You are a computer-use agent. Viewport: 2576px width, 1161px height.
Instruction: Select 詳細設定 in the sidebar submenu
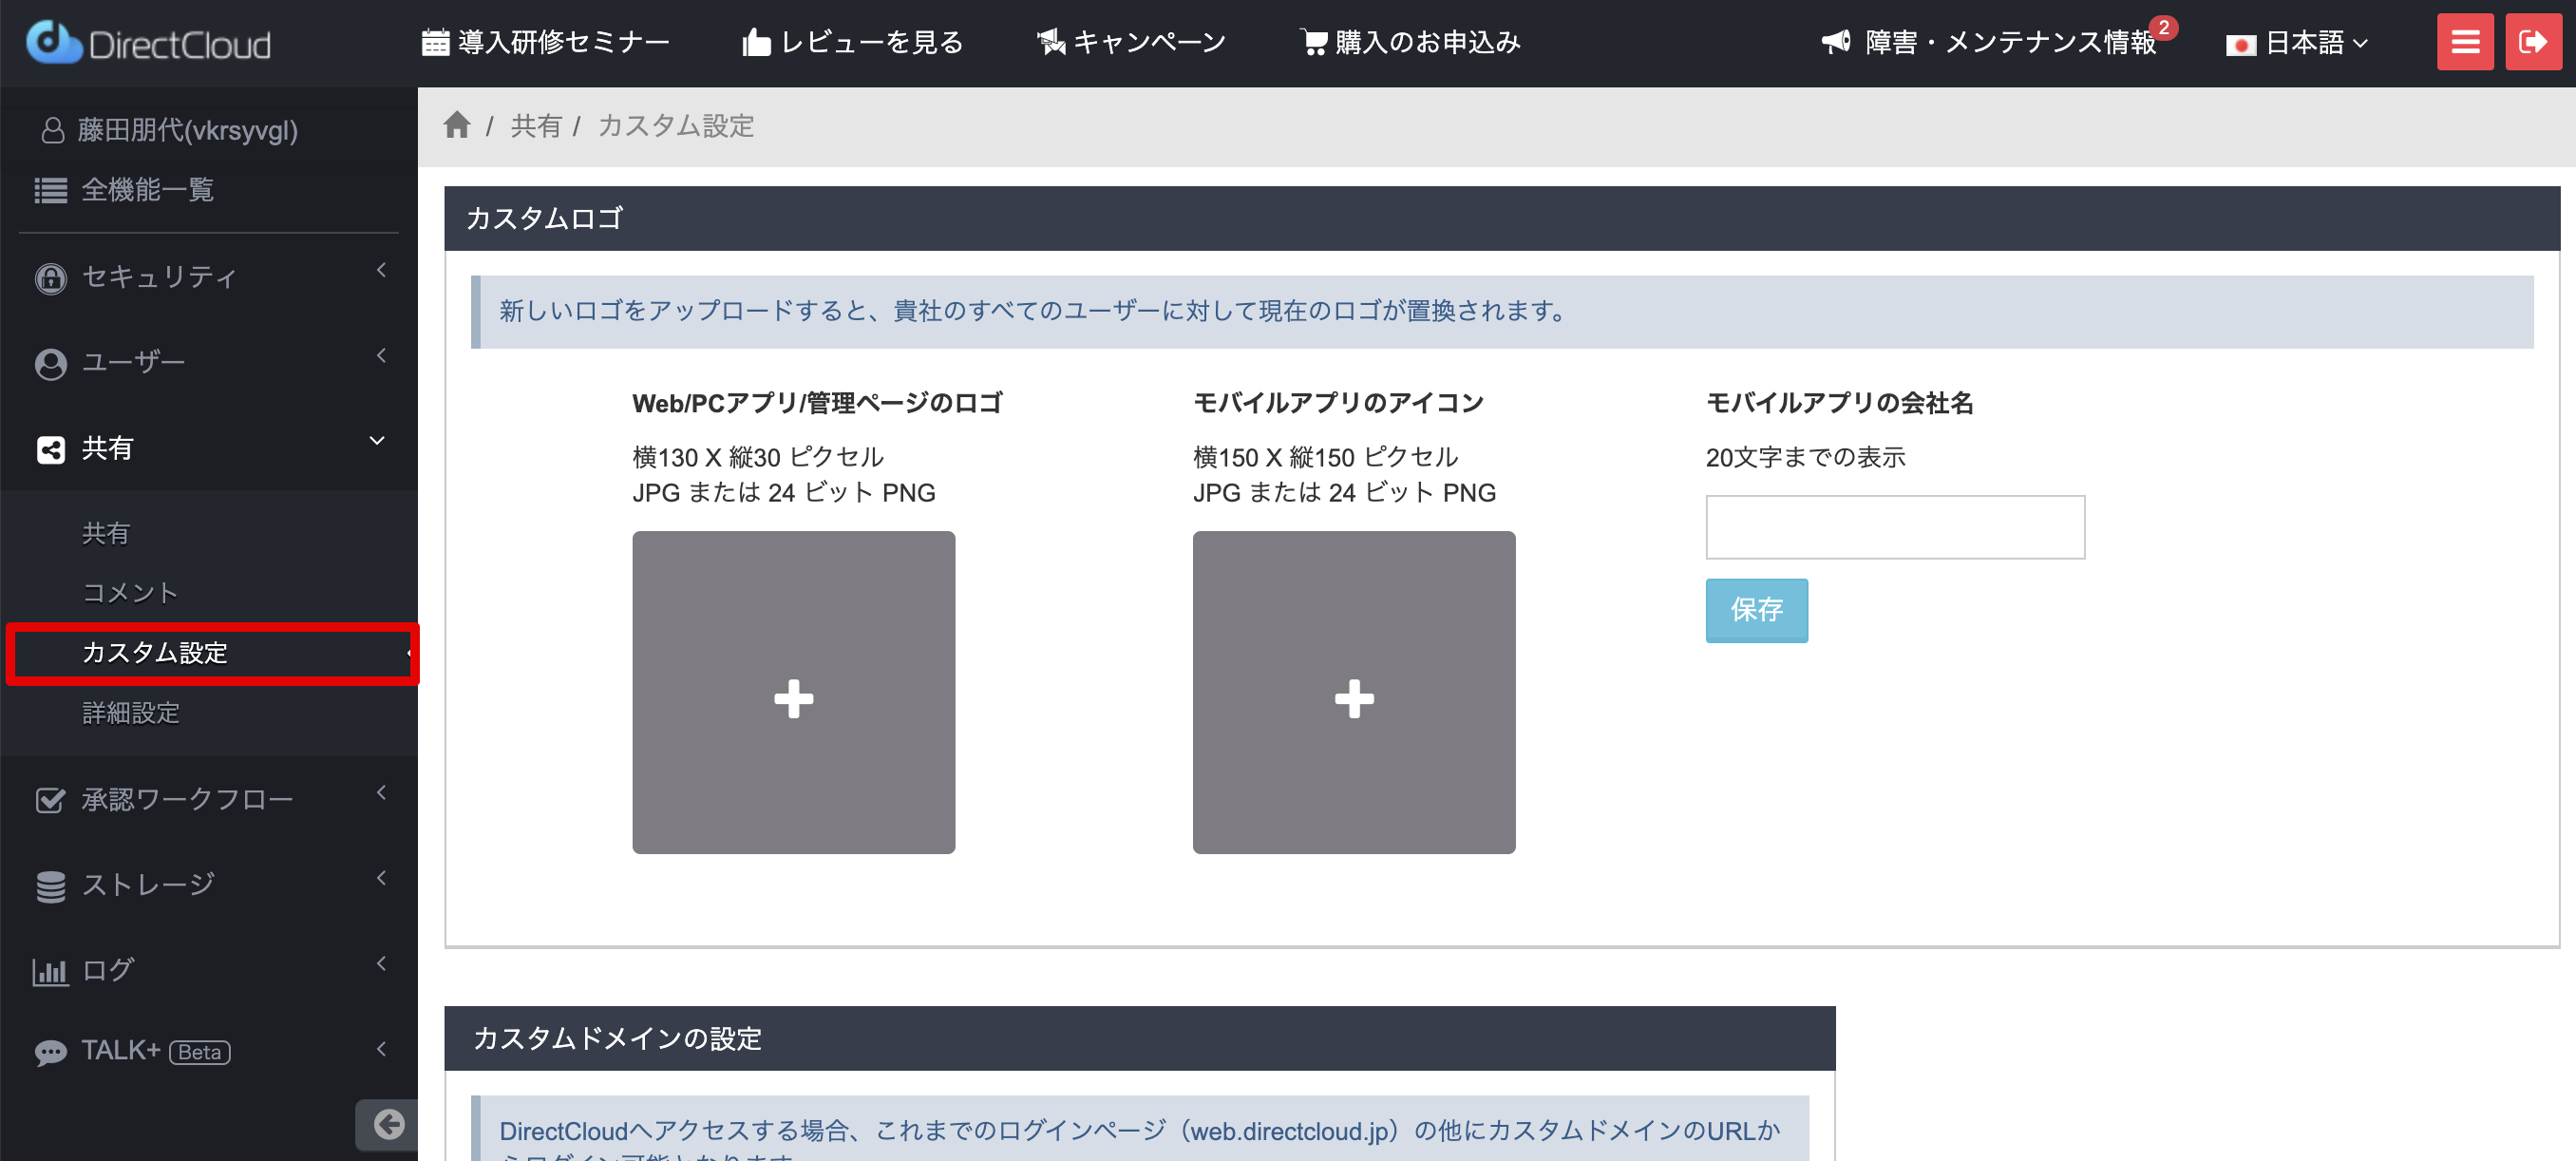(x=131, y=712)
